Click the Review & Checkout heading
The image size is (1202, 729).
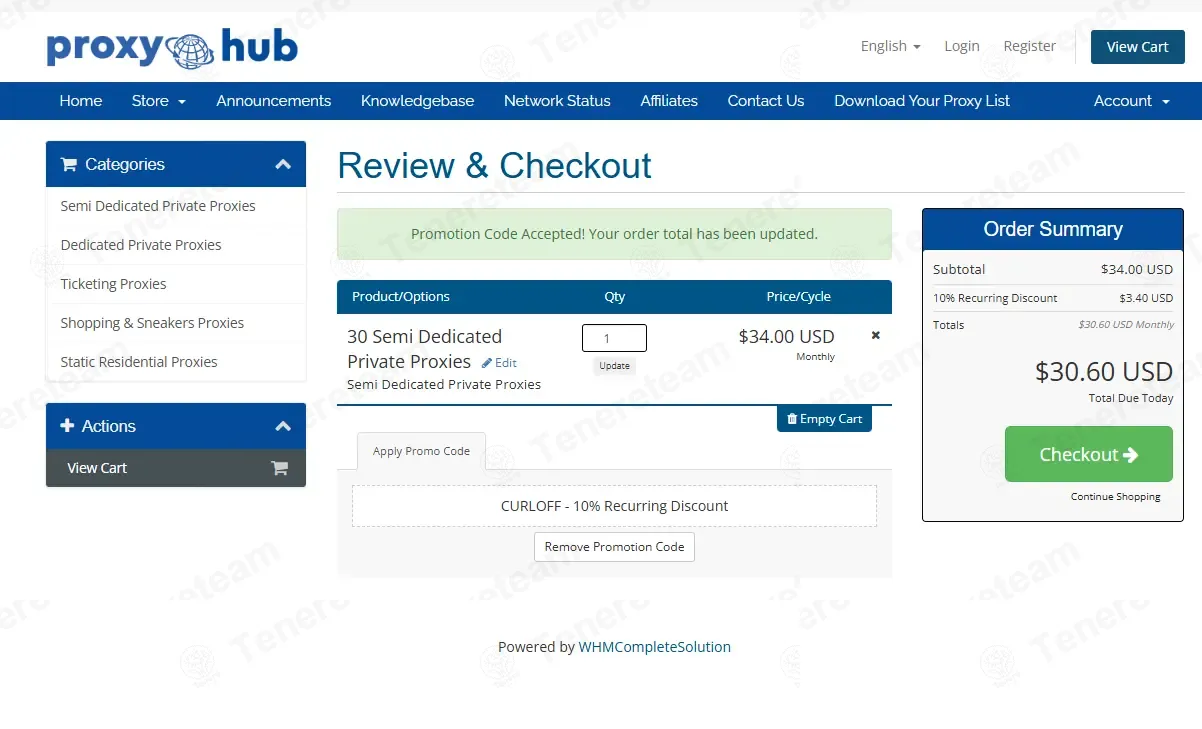(494, 166)
